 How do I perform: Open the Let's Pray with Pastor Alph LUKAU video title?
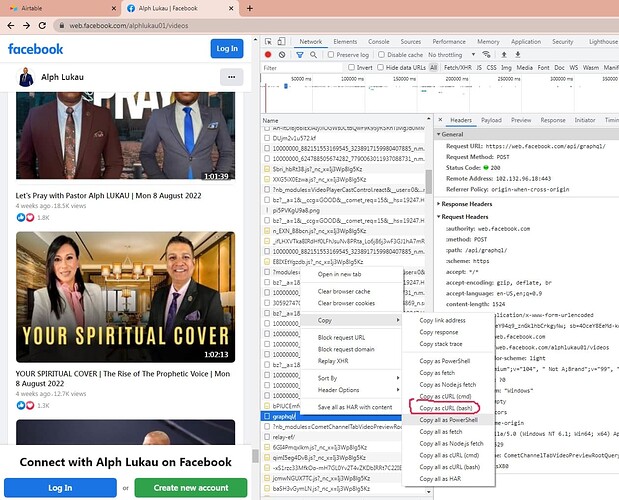tap(109, 196)
